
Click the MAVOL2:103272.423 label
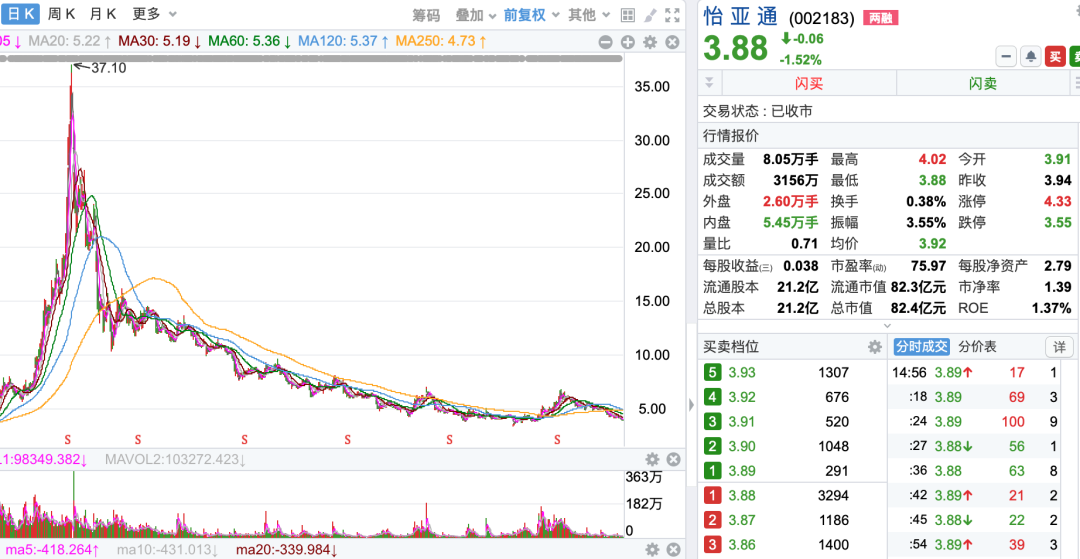click(174, 459)
